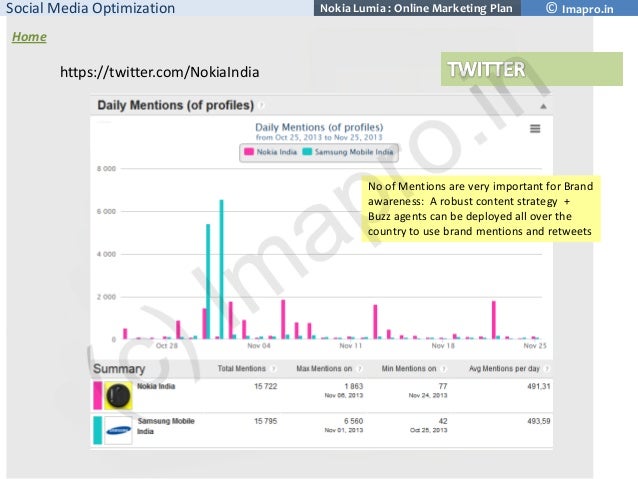Click help icon next to Max Mentions on
Screen dimensions: 638x479
(360, 369)
